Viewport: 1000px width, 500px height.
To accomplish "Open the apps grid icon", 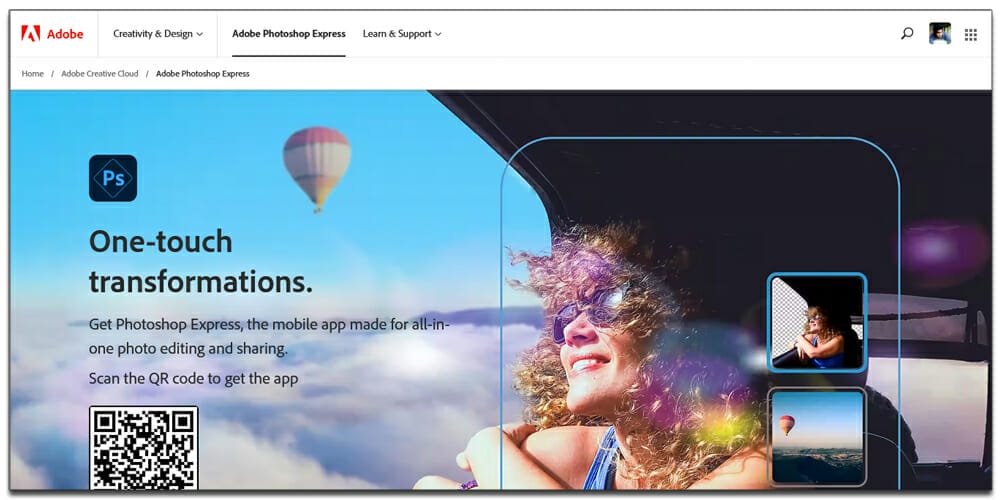I will (x=970, y=34).
